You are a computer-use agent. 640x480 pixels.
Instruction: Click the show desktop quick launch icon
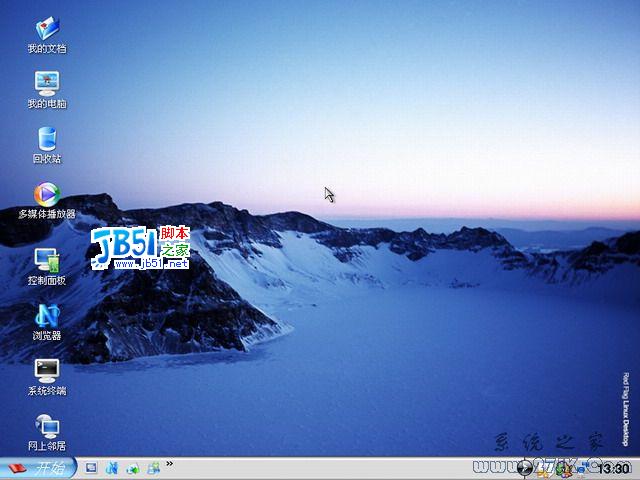pyautogui.click(x=91, y=468)
